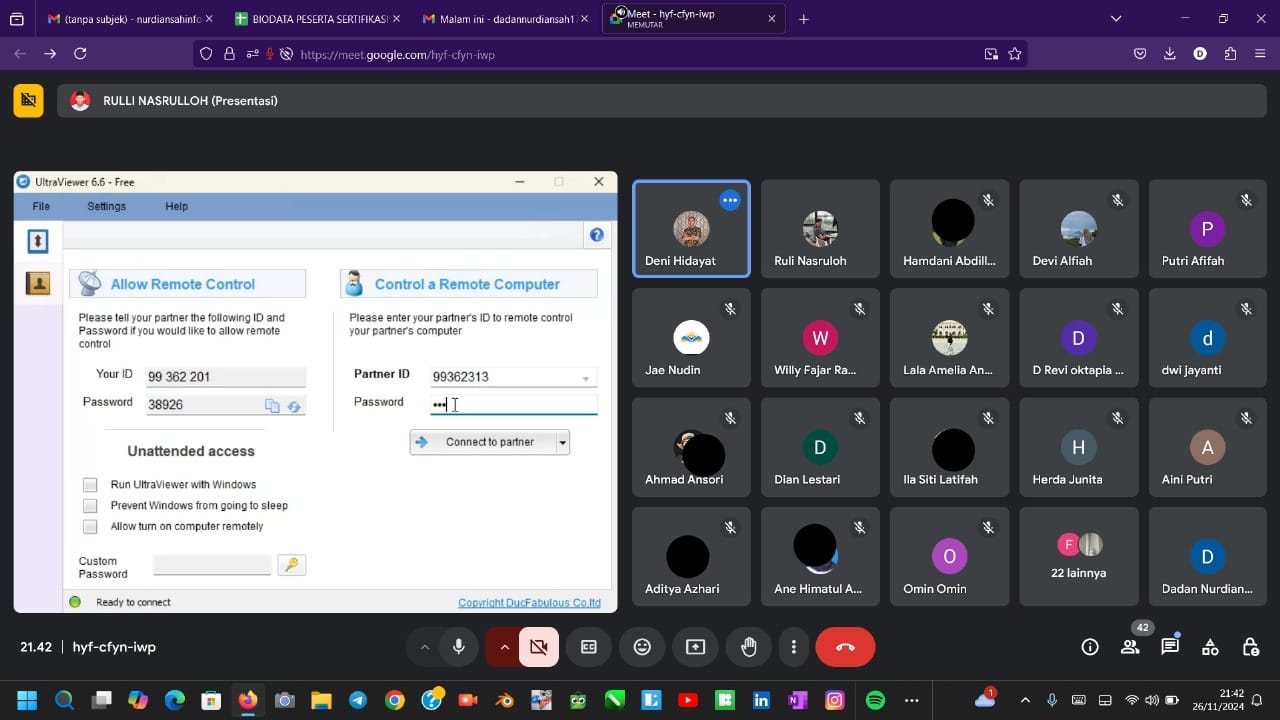Open the emoji reactions button
Viewport: 1280px width, 720px height.
(x=642, y=647)
